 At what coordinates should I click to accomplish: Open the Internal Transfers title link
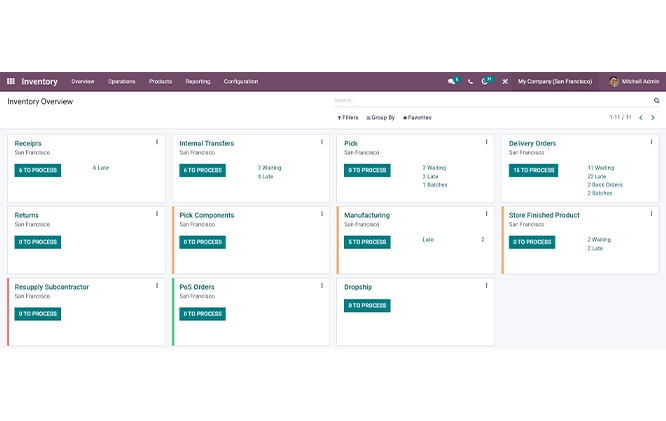pyautogui.click(x=207, y=144)
